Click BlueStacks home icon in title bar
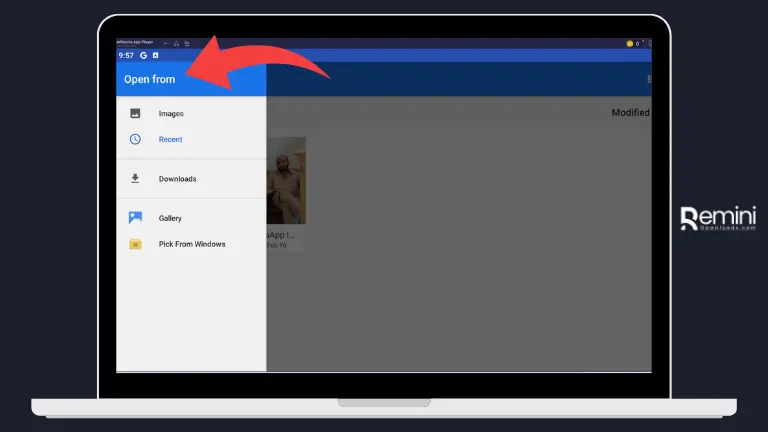The image size is (768, 432). coord(176,44)
